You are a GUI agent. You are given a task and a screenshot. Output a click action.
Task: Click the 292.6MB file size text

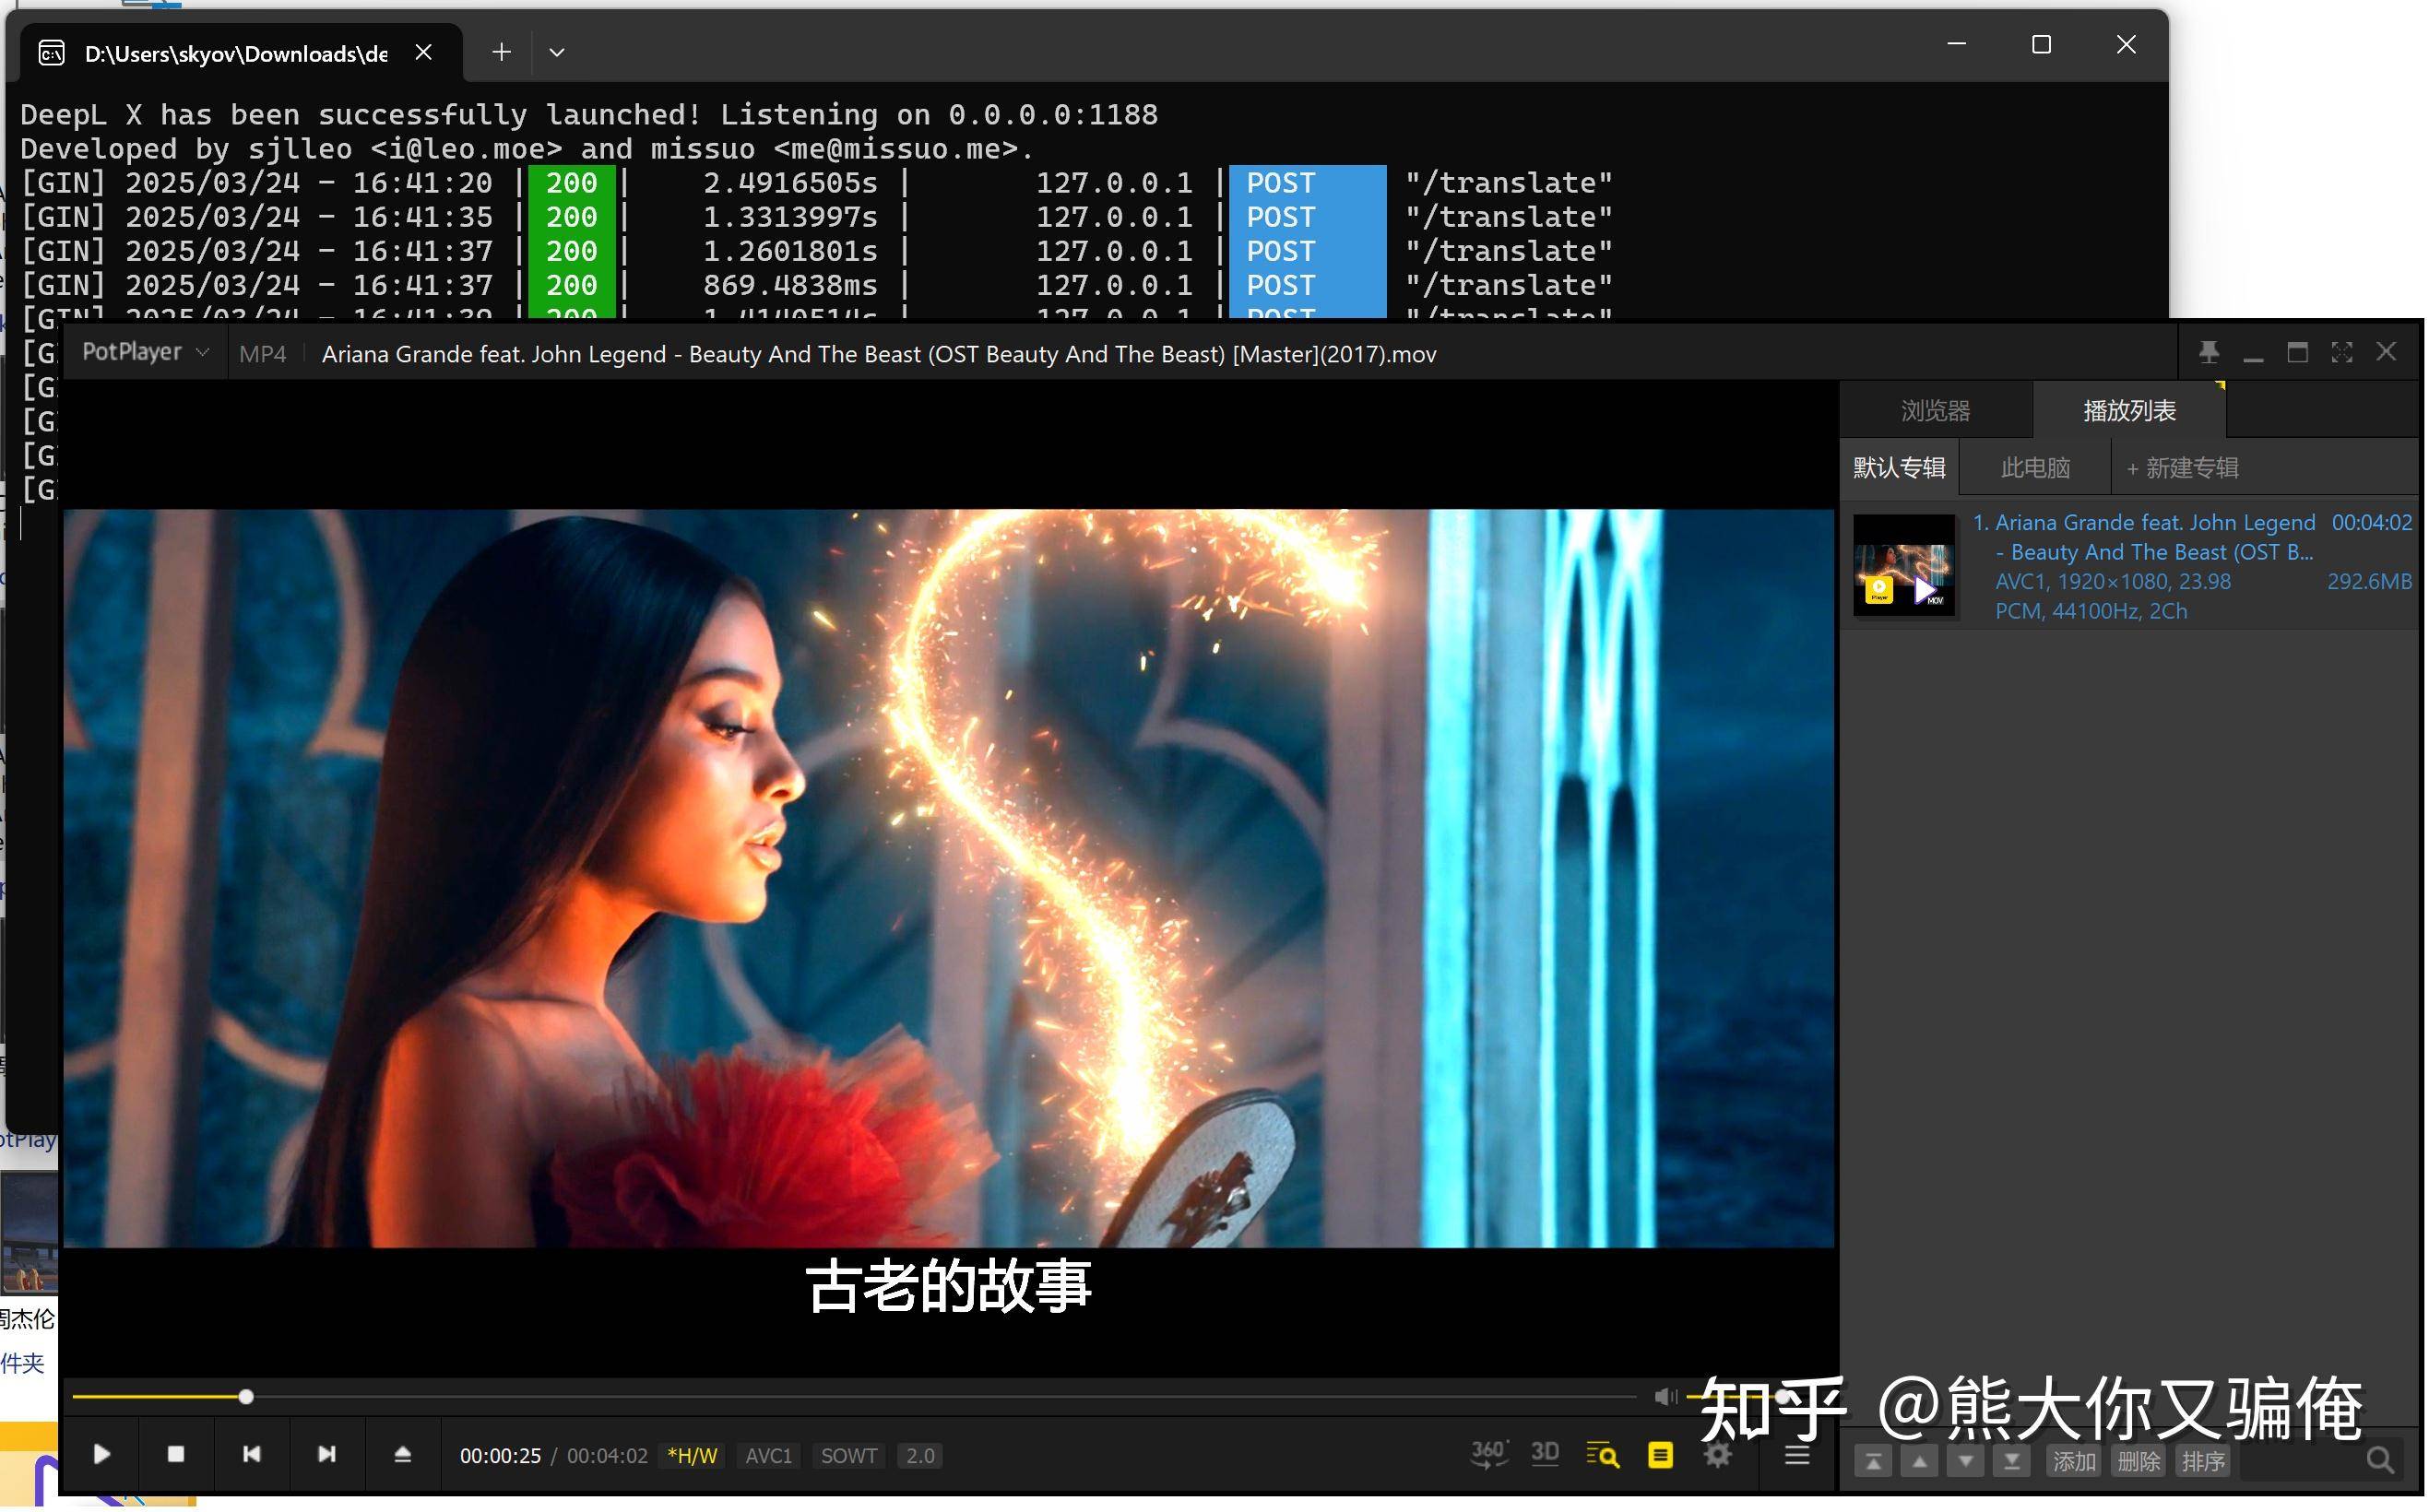pos(2369,581)
